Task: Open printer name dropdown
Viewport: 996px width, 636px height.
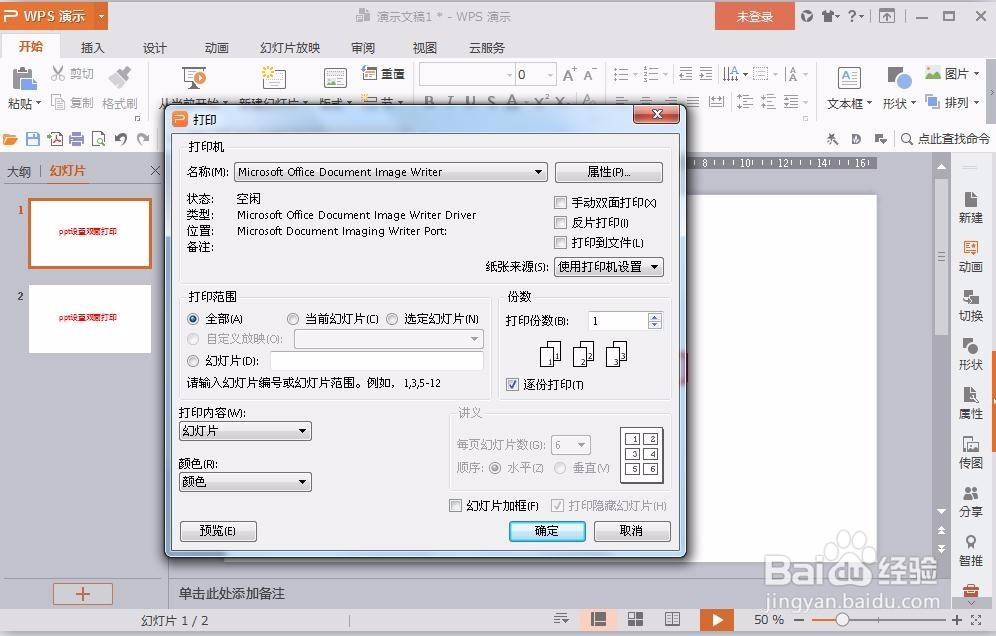Action: click(538, 172)
